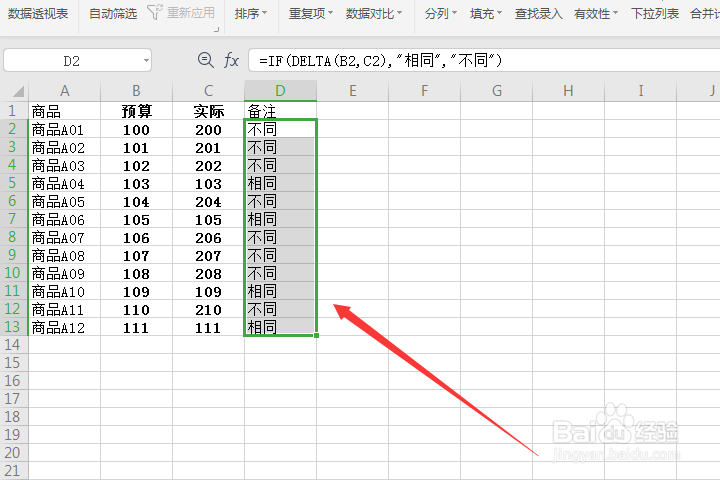Select row 21 header
Screen dimensions: 720x480
13,471
